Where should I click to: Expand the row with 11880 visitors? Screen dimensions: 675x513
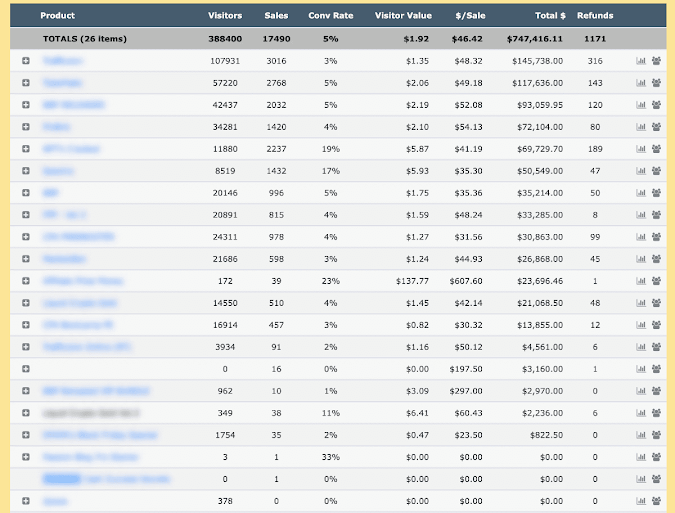click(x=26, y=149)
